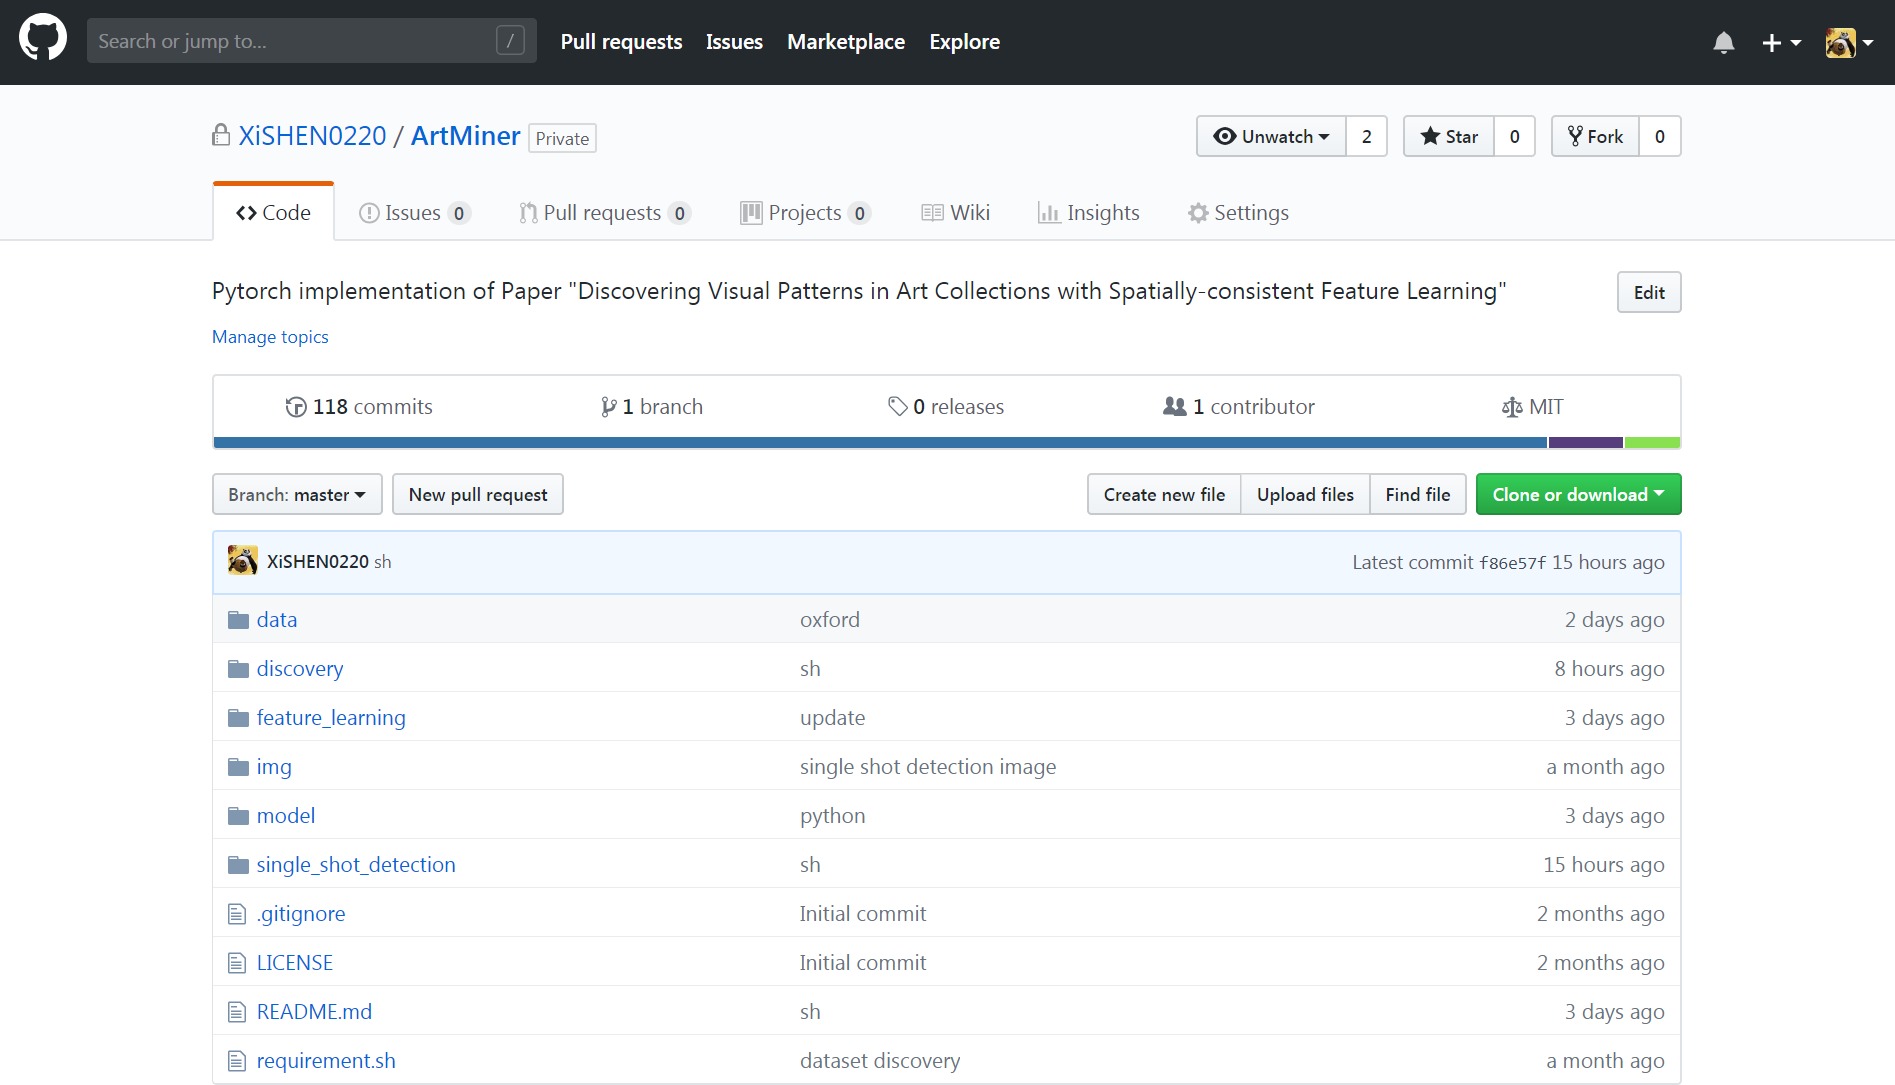This screenshot has width=1895, height=1085.
Task: Click the releases tag icon
Action: coord(897,407)
